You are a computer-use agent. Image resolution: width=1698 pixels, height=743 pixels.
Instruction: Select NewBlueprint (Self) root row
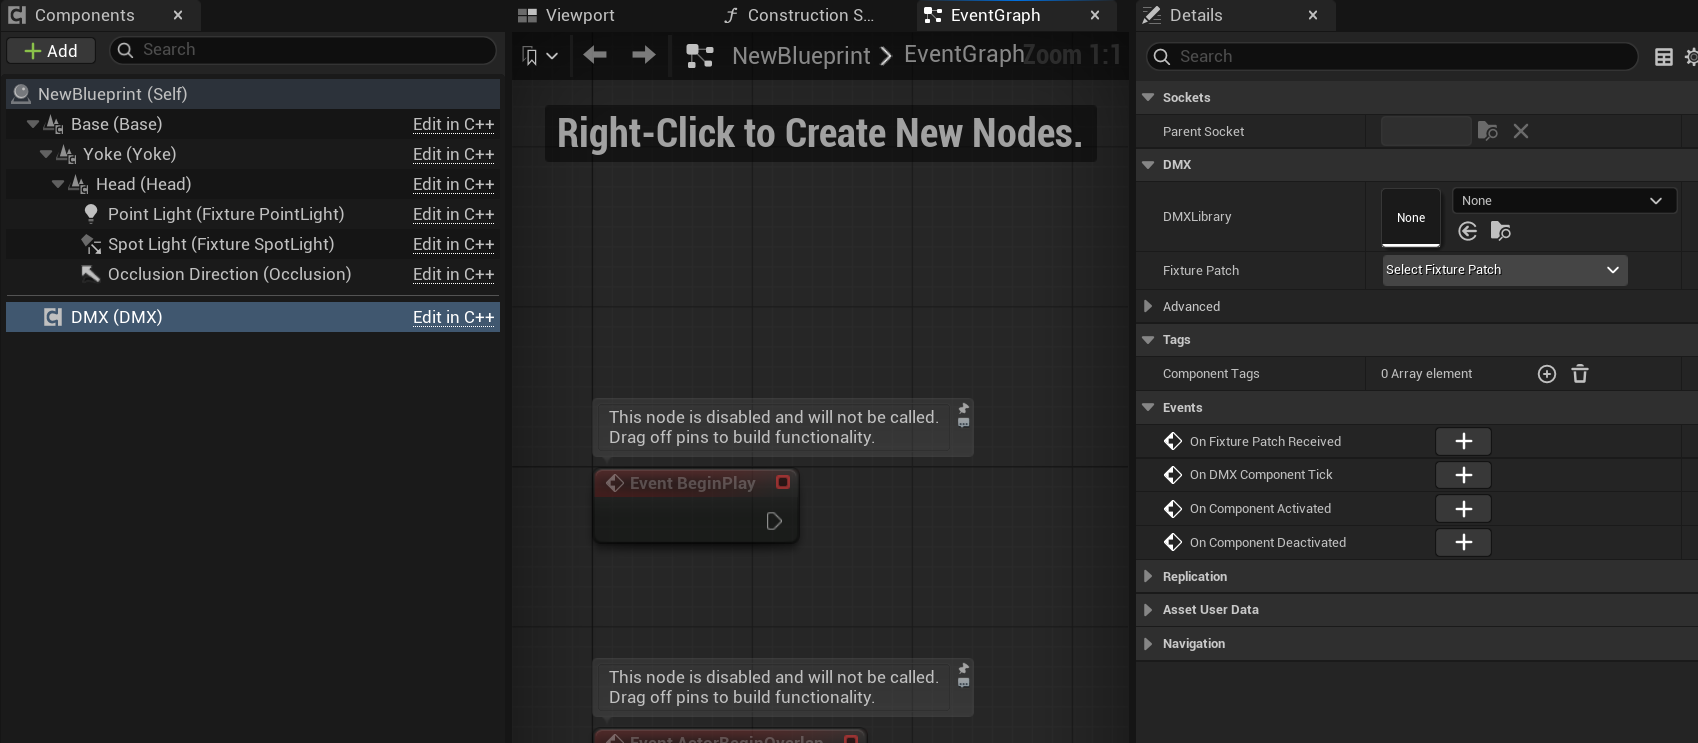253,94
